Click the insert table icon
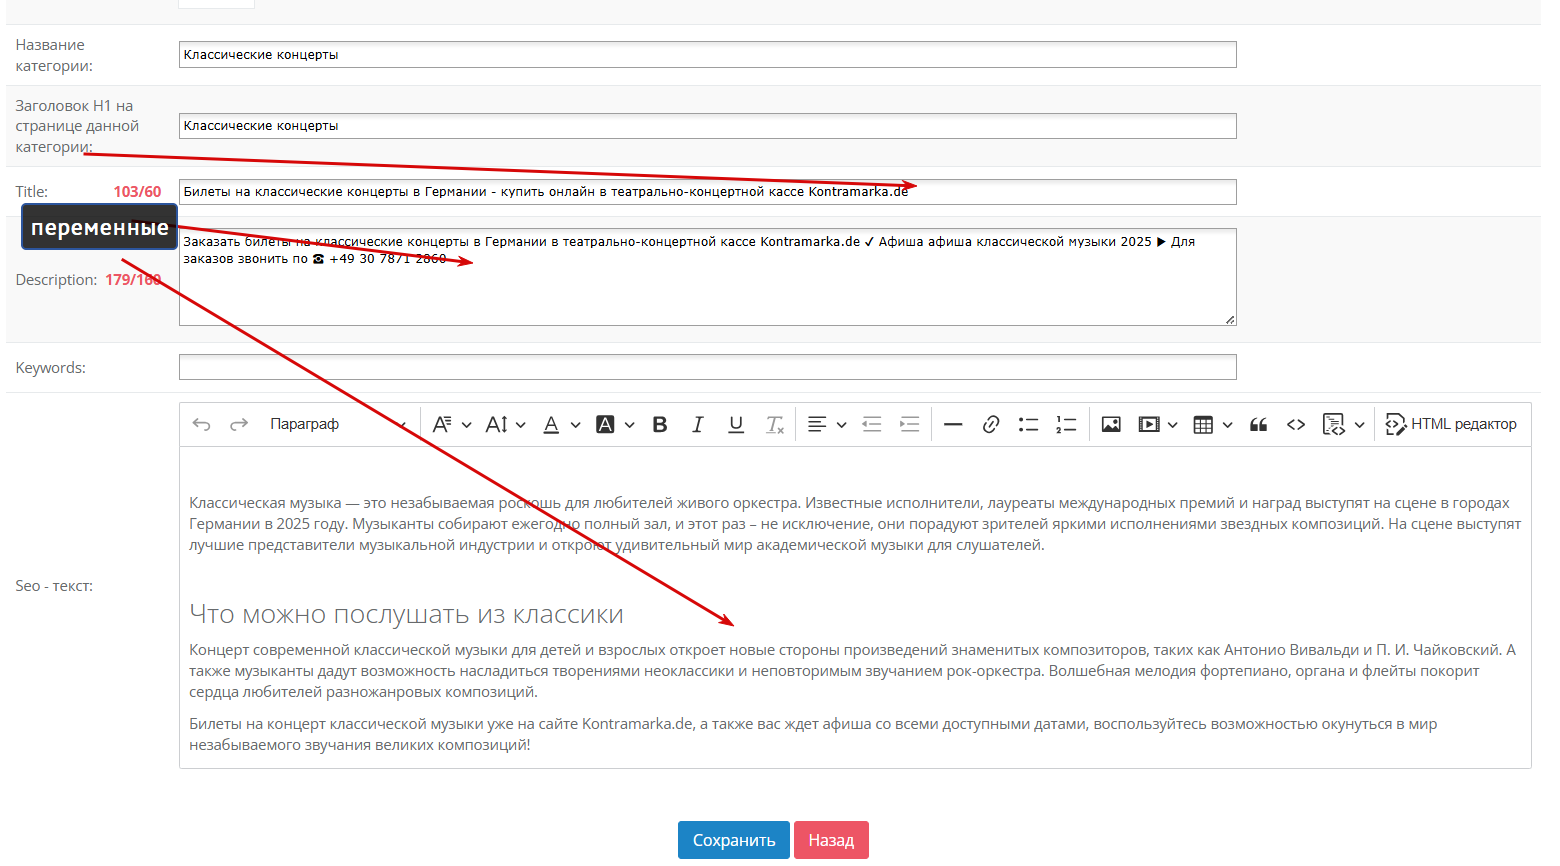 pyautogui.click(x=1203, y=424)
